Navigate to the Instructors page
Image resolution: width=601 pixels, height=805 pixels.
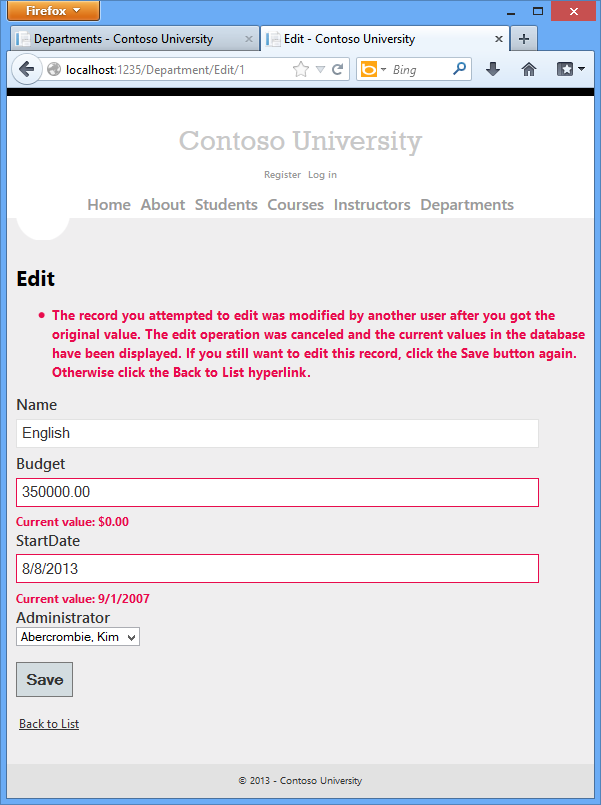coord(372,204)
